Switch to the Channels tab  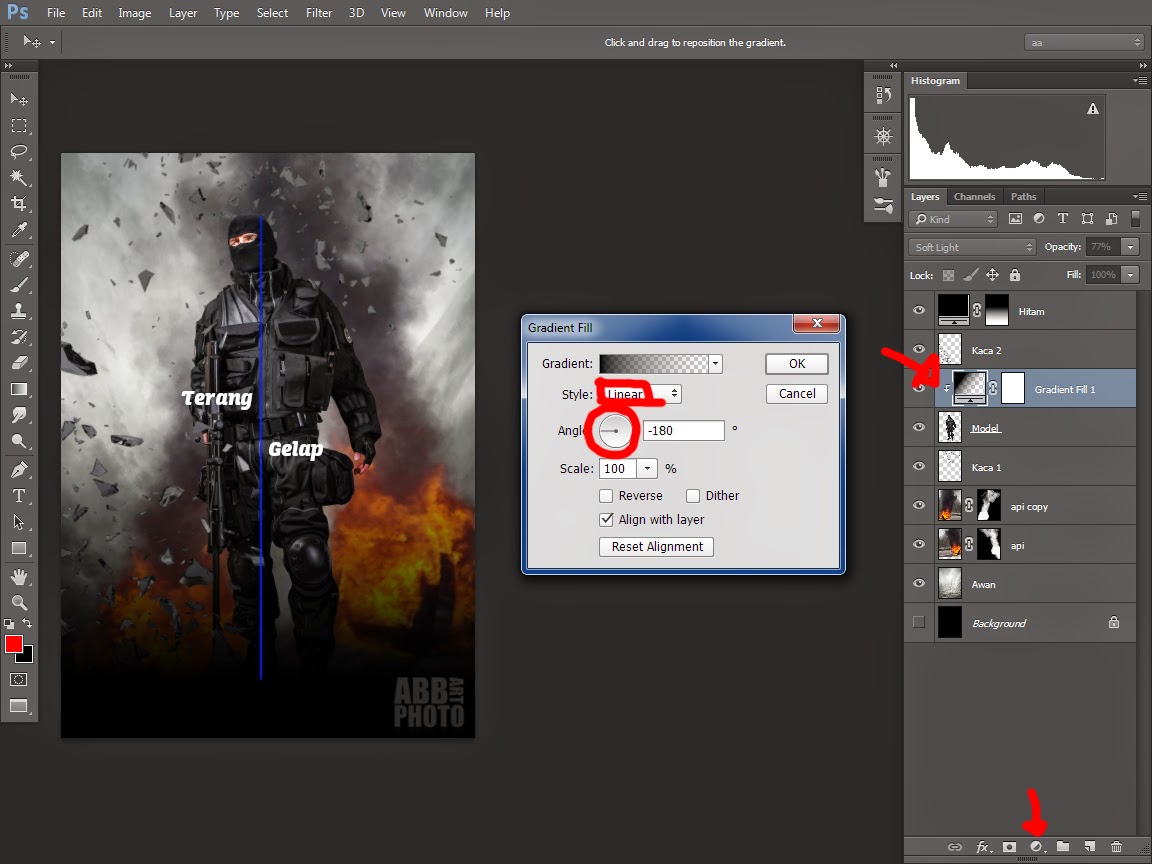click(x=974, y=197)
